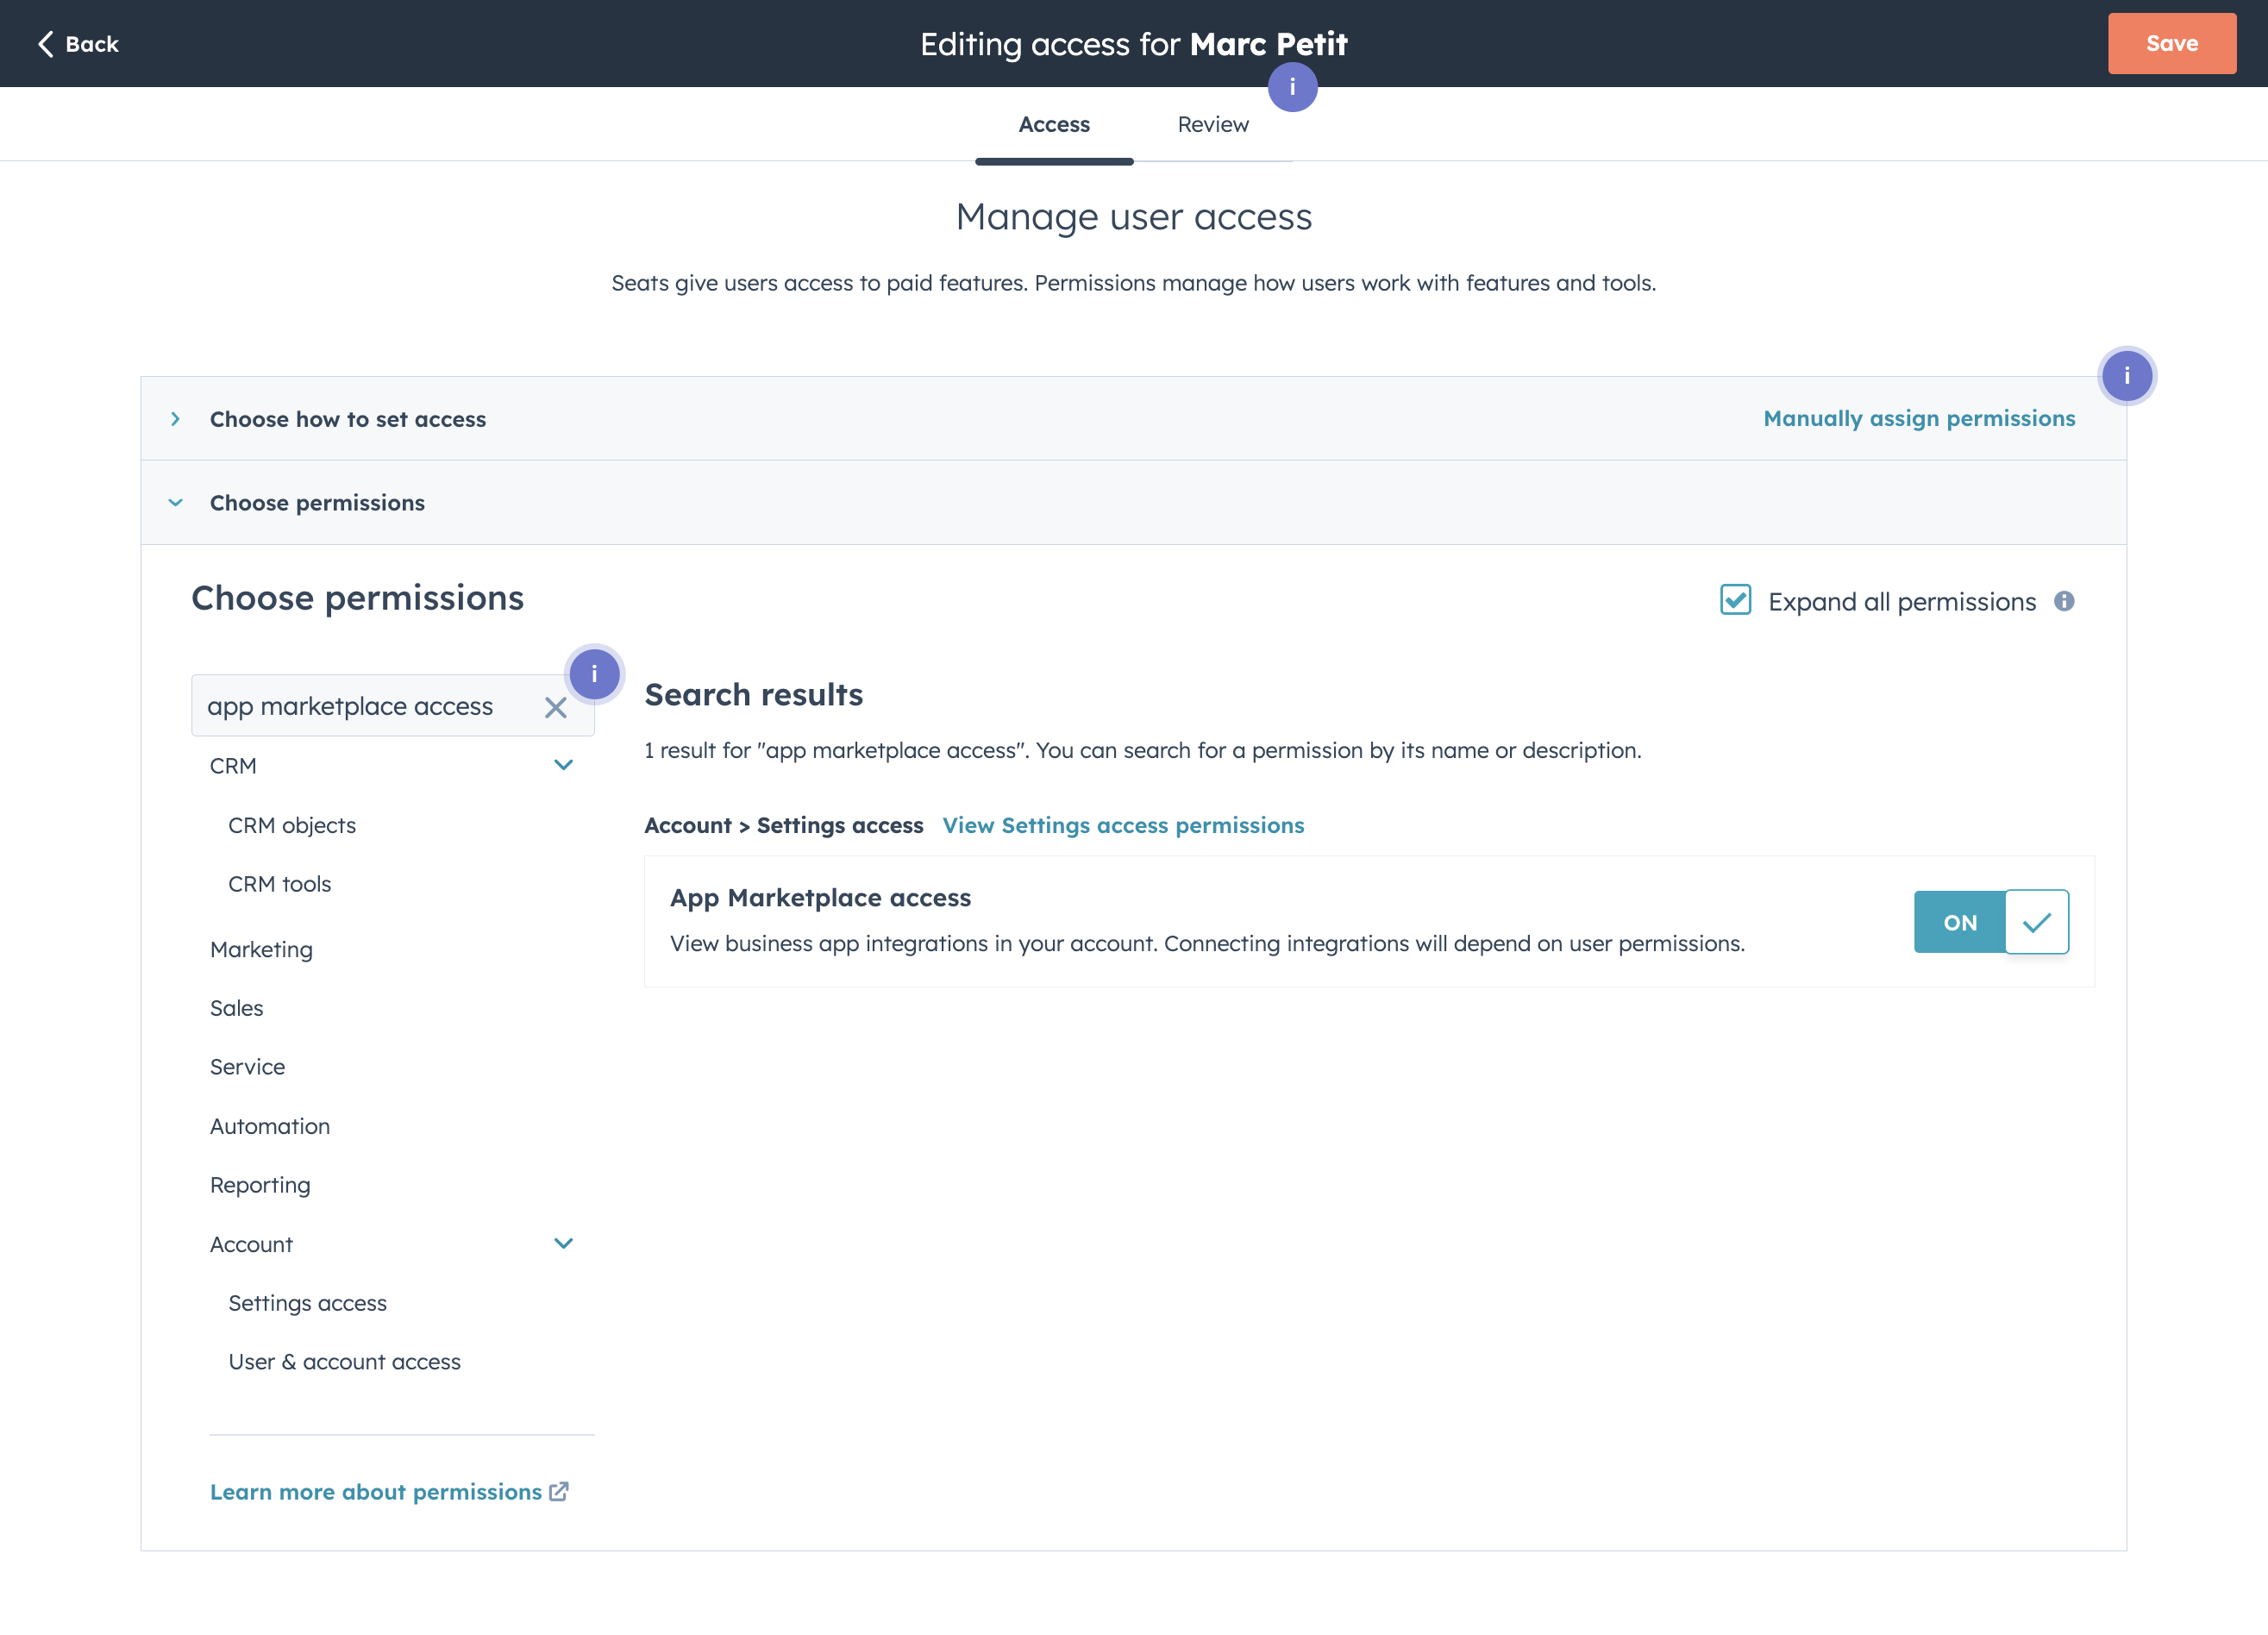The height and width of the screenshot is (1635, 2268).
Task: Clear the permission search with the X icon
Action: click(555, 708)
